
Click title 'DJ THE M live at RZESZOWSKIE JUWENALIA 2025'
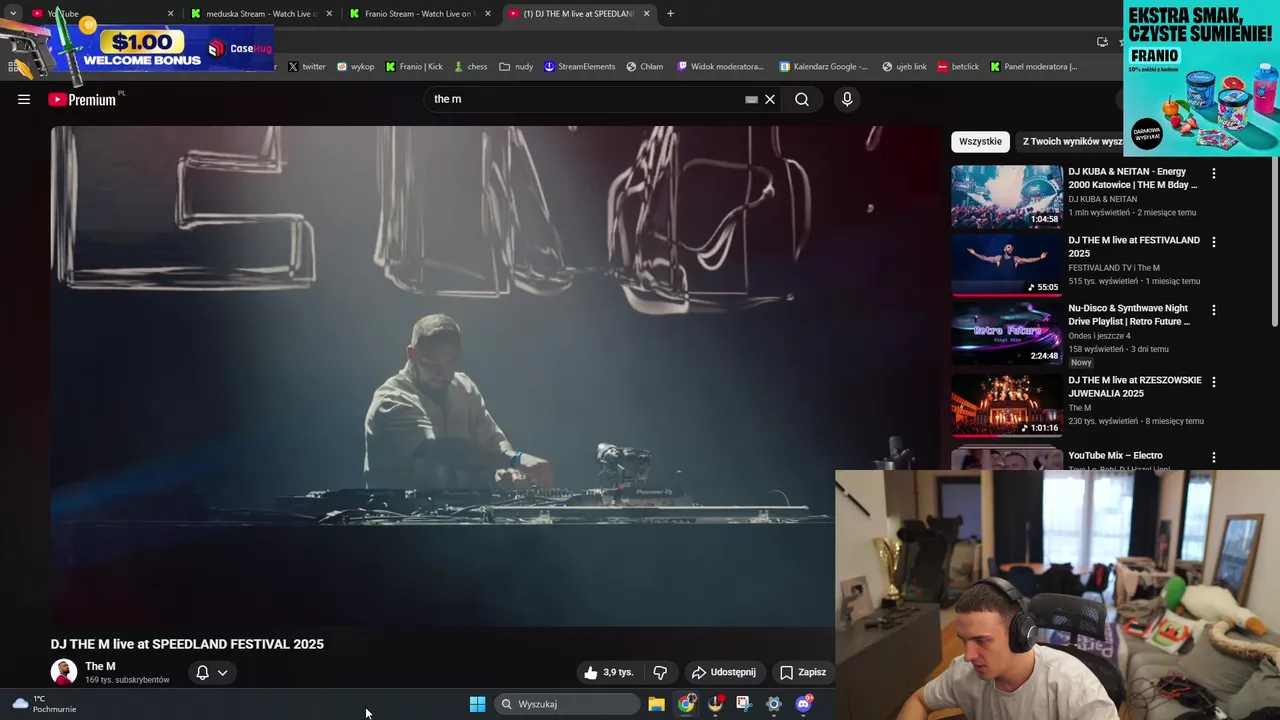tap(1135, 387)
